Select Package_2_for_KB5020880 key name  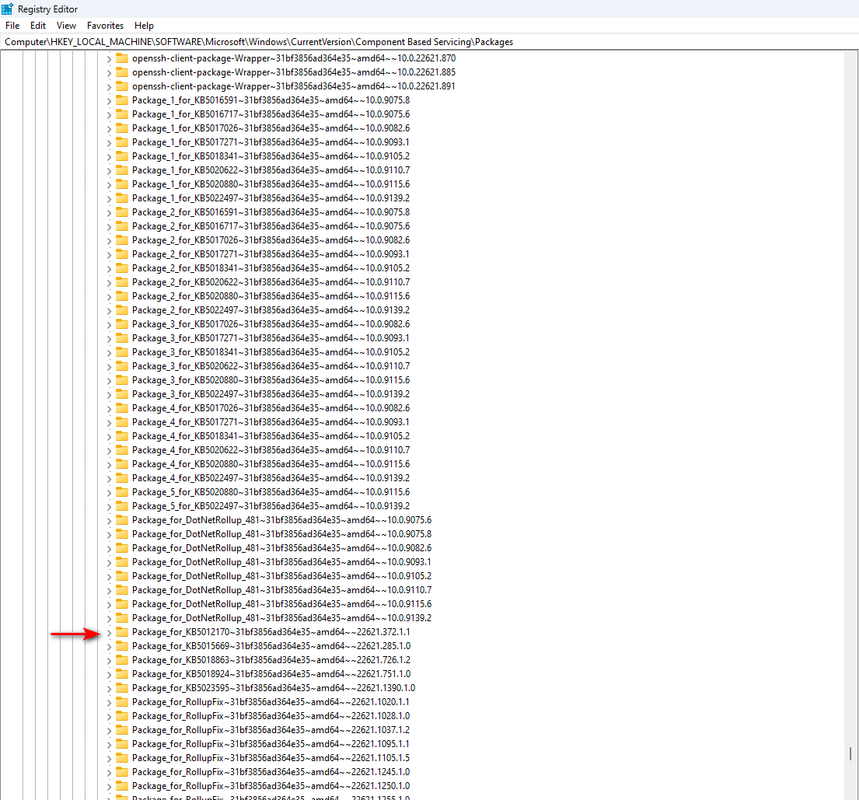click(271, 296)
